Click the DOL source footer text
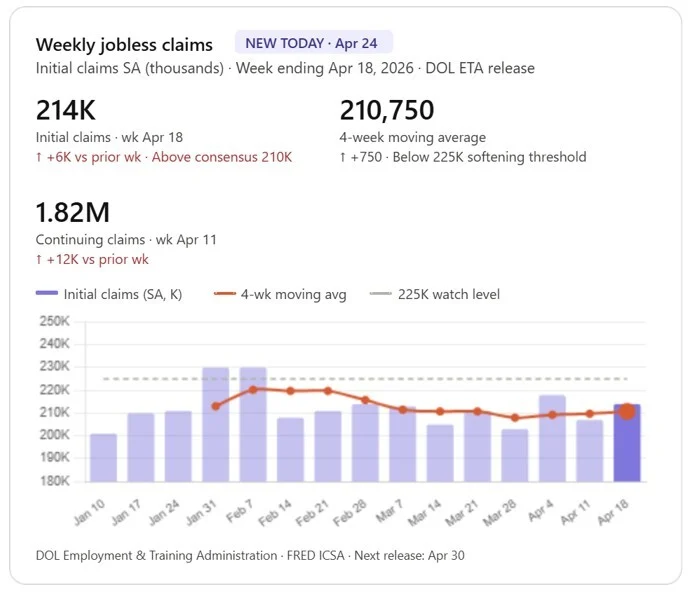Image resolution: width=694 pixels, height=593 pixels. tap(250, 555)
